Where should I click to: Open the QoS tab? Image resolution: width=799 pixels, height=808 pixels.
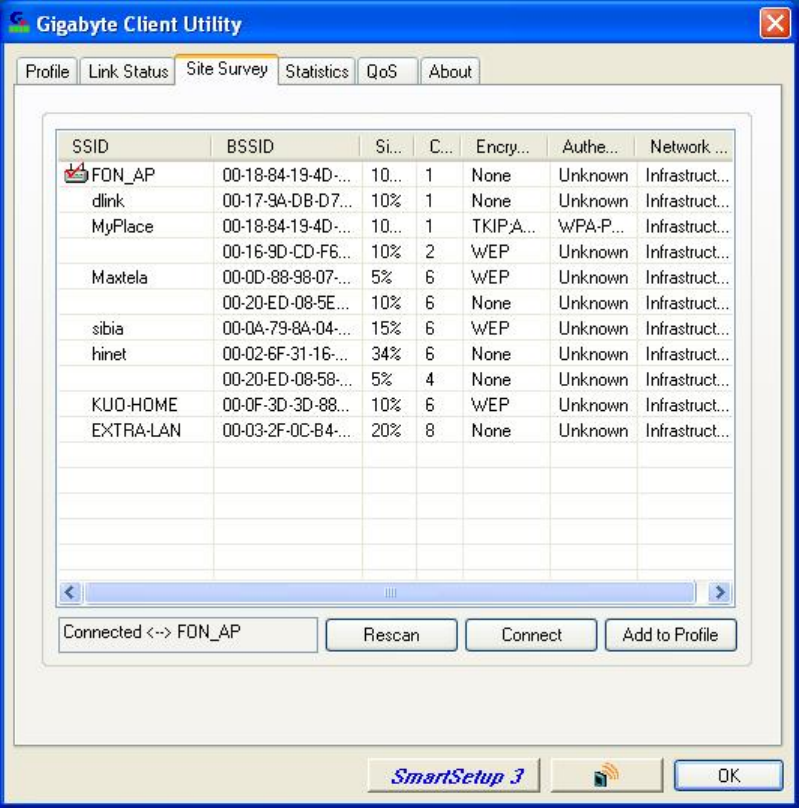point(387,71)
